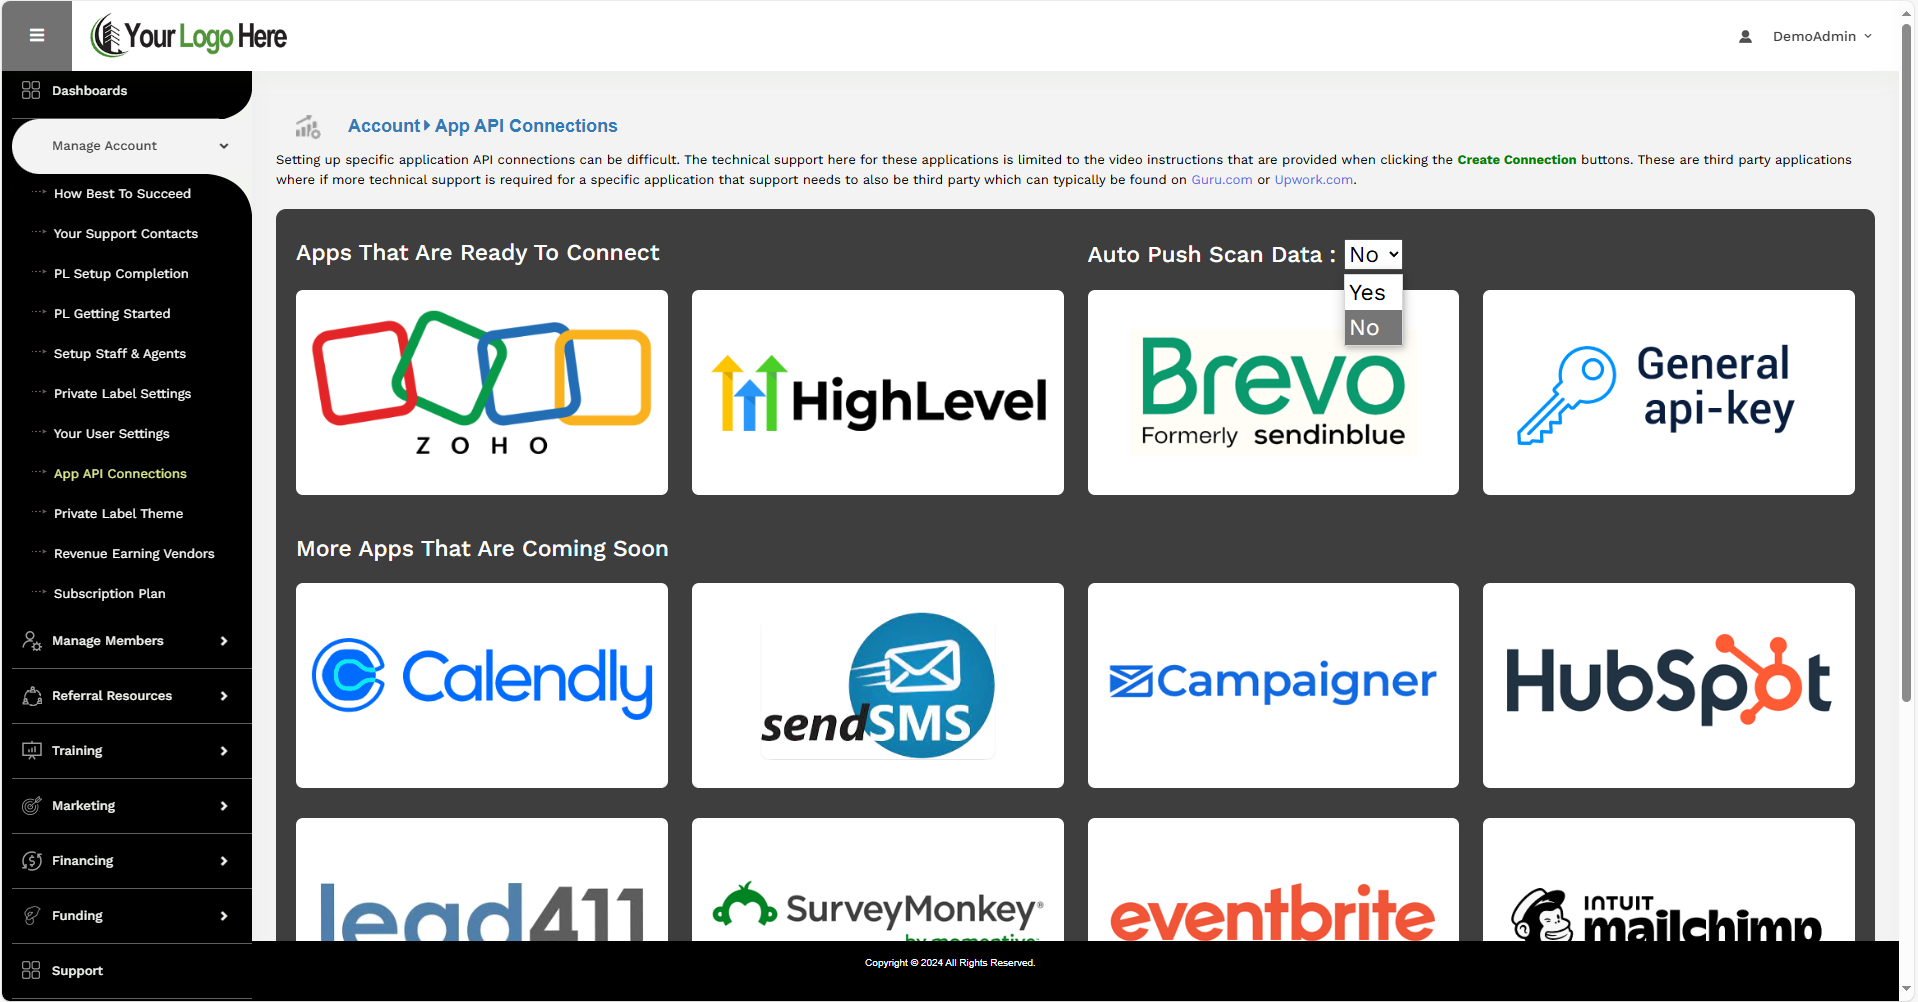The width and height of the screenshot is (1918, 1002).
Task: Click the breadcrumb analytics chart icon
Action: [308, 127]
